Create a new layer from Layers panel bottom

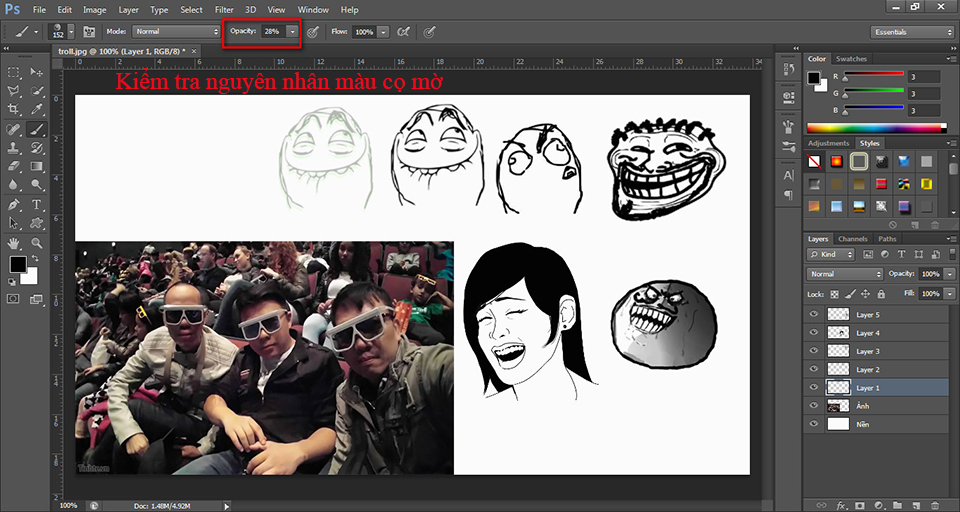pyautogui.click(x=917, y=505)
